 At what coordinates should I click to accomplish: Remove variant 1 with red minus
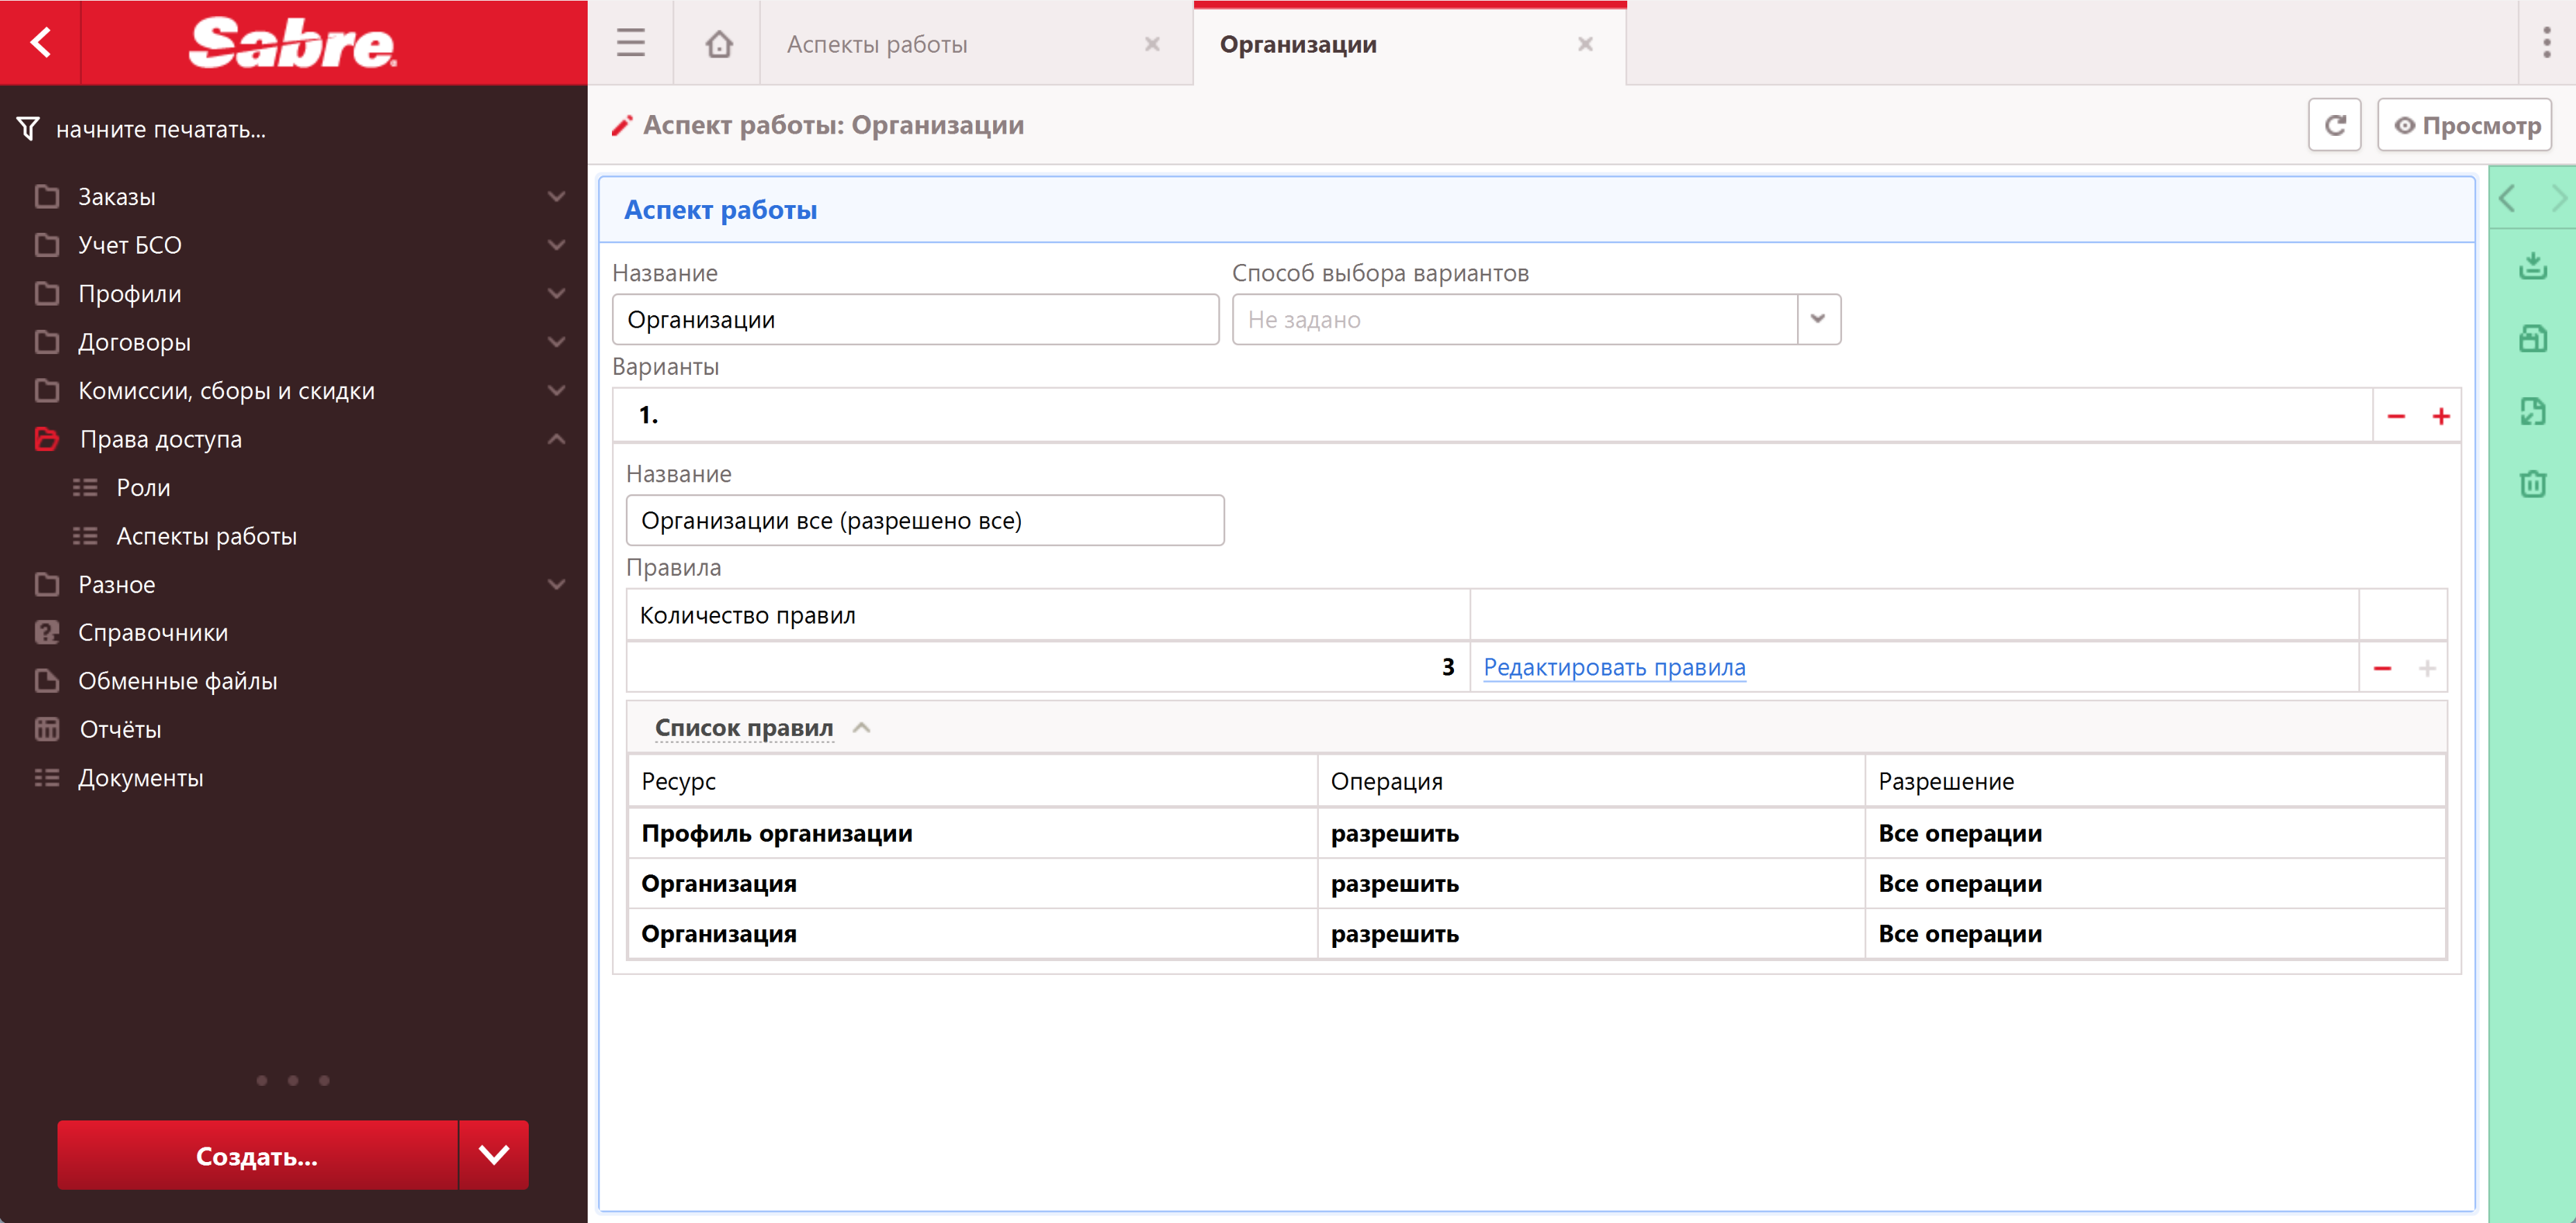click(2396, 416)
